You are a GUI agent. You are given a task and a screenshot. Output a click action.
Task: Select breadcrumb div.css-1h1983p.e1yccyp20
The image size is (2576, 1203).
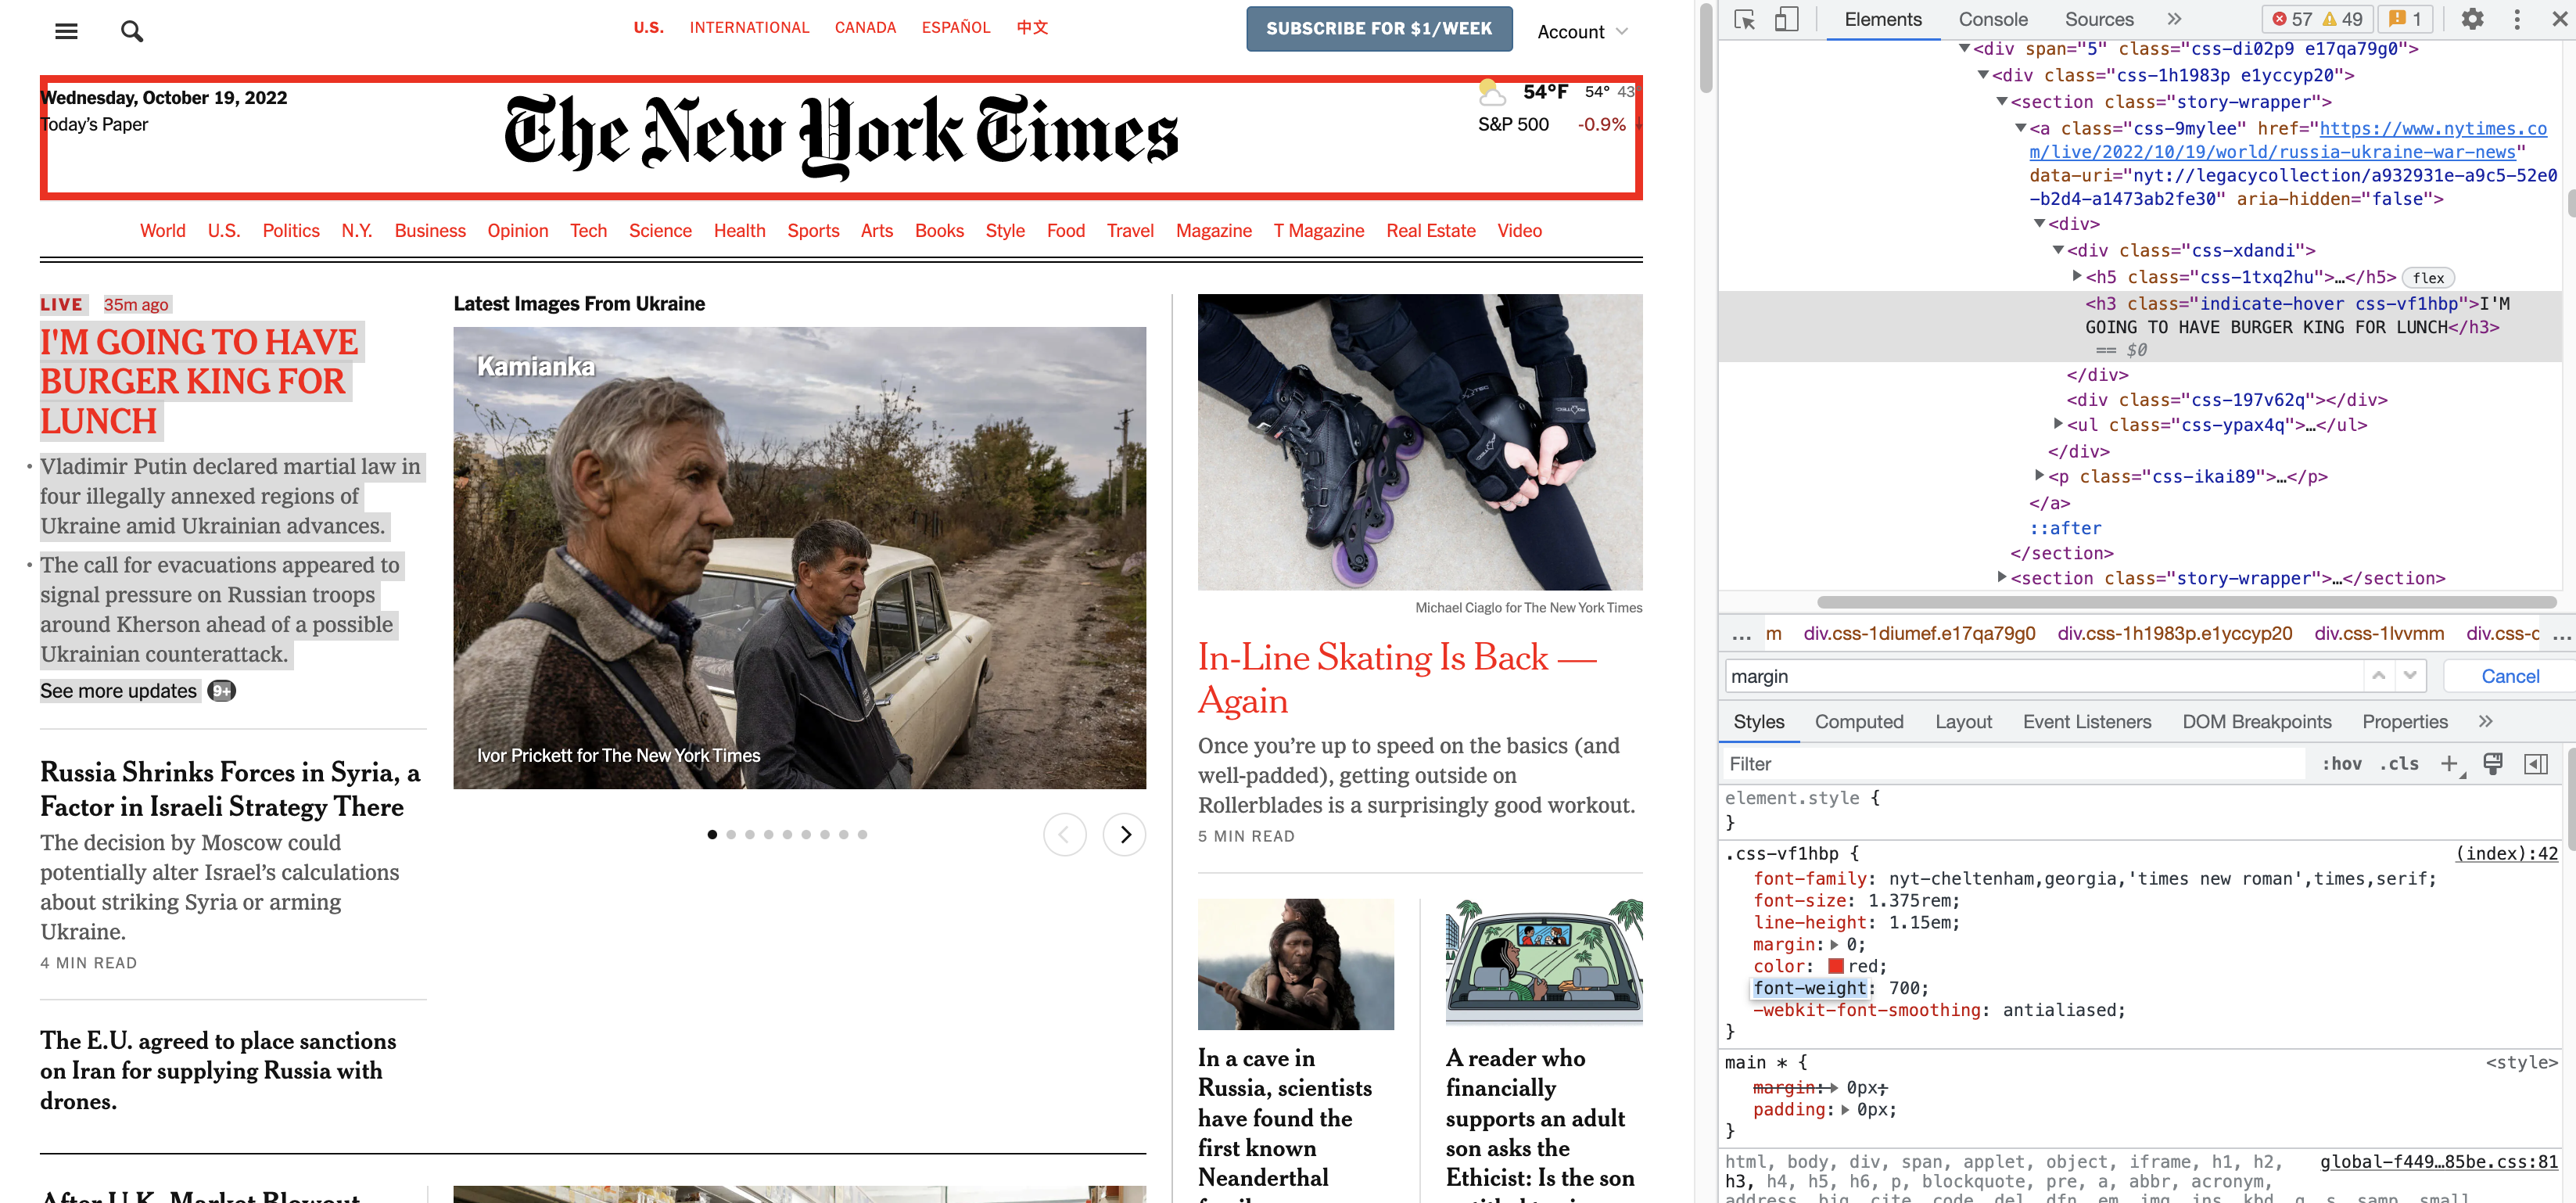pyautogui.click(x=2174, y=633)
